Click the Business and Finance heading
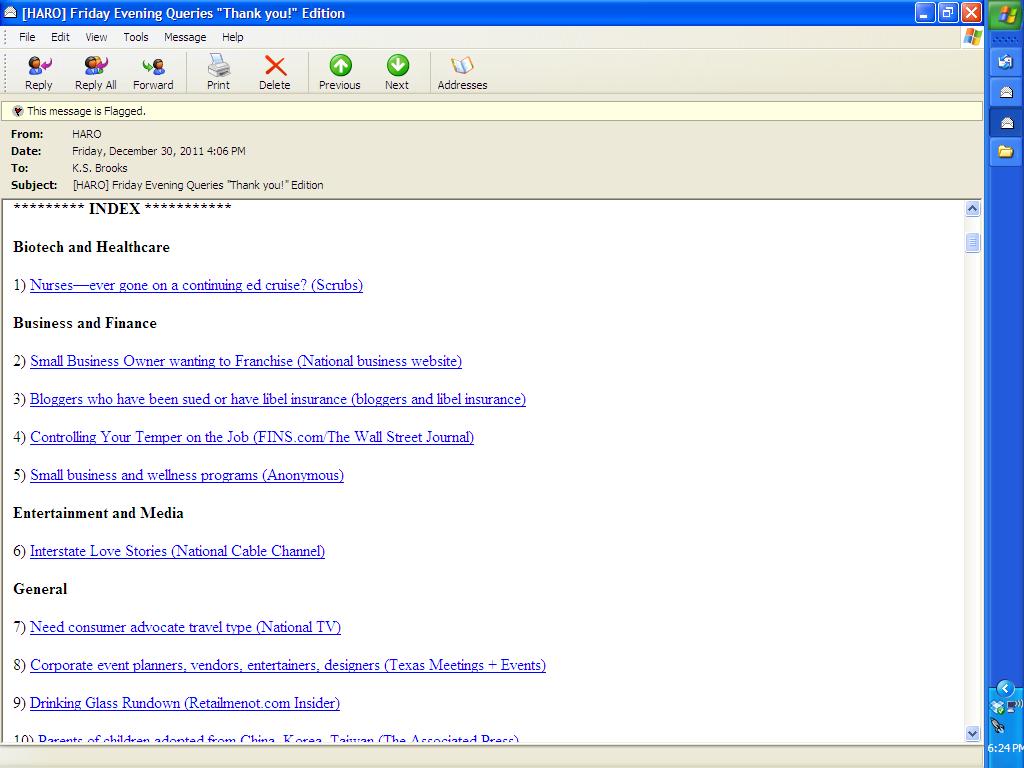The width and height of the screenshot is (1024, 768). coord(85,323)
